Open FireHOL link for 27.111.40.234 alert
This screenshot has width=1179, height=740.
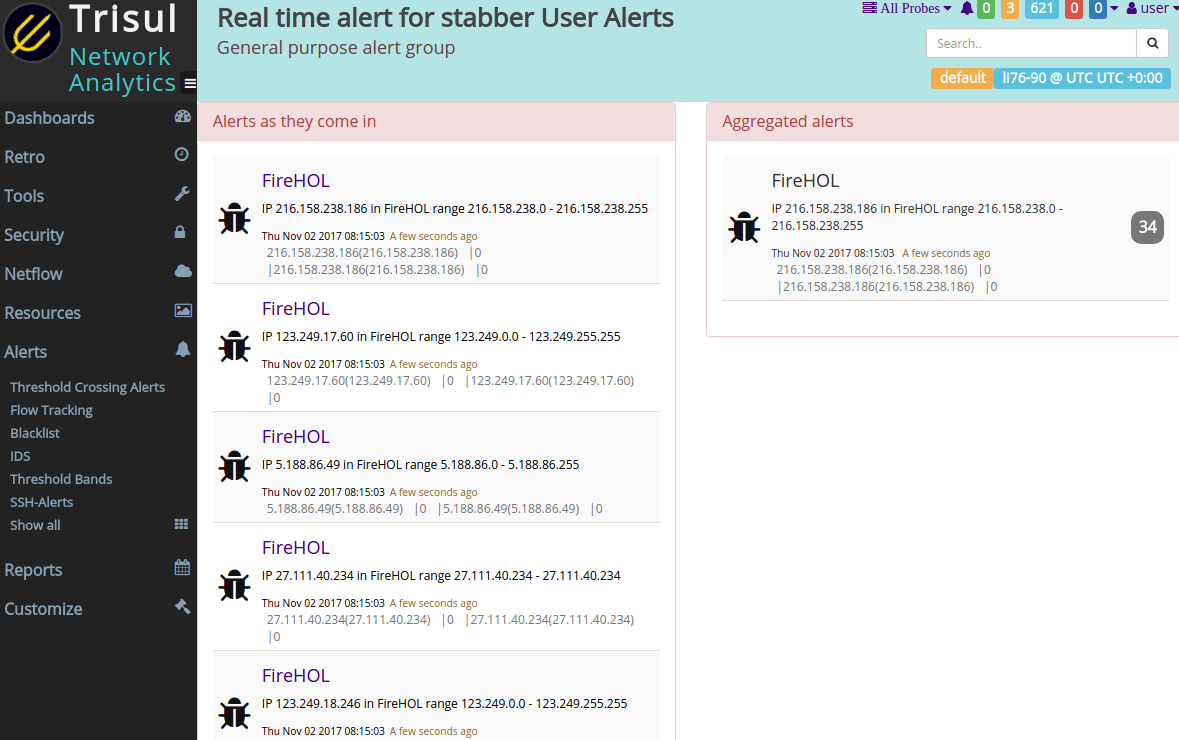pyautogui.click(x=296, y=547)
